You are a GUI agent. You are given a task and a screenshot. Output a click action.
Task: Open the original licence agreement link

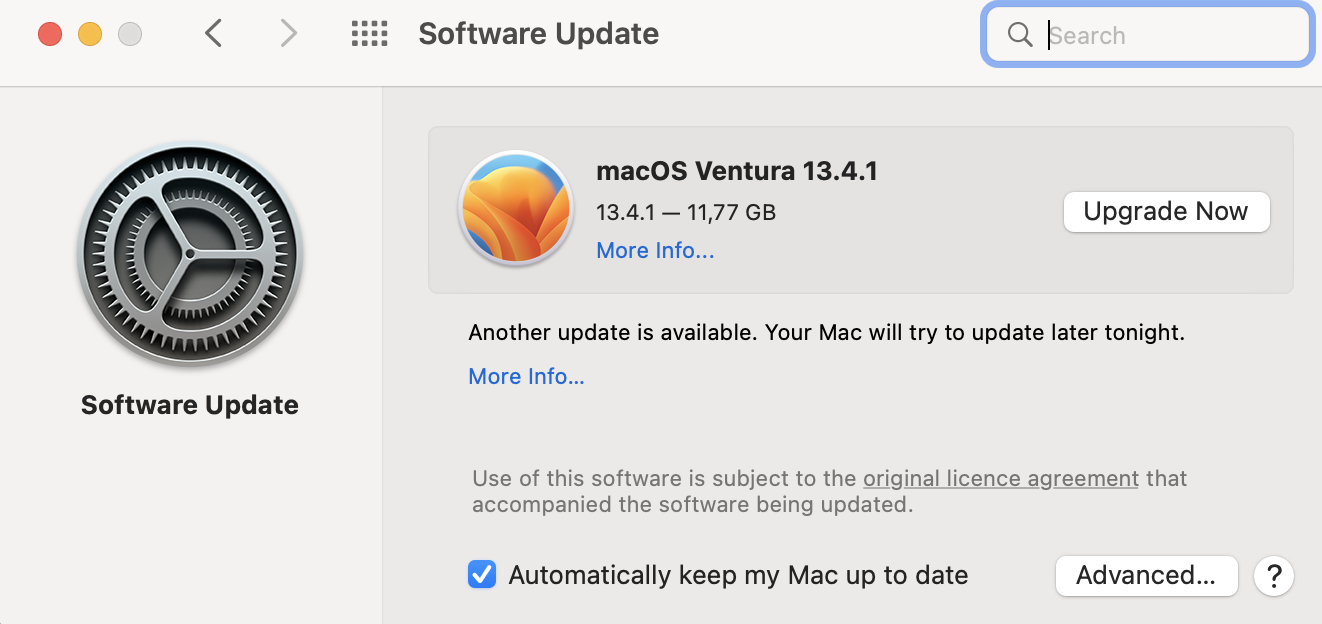(x=1001, y=478)
